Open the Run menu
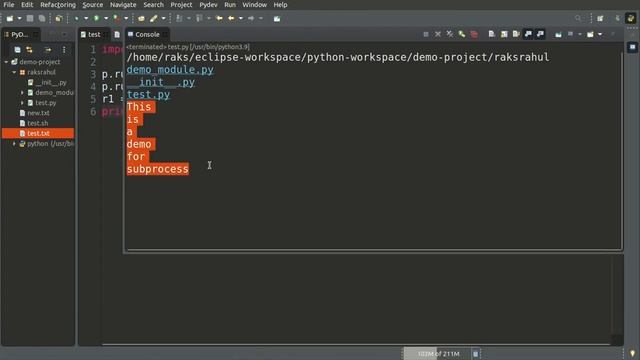This screenshot has width=640, height=360. tap(230, 5)
